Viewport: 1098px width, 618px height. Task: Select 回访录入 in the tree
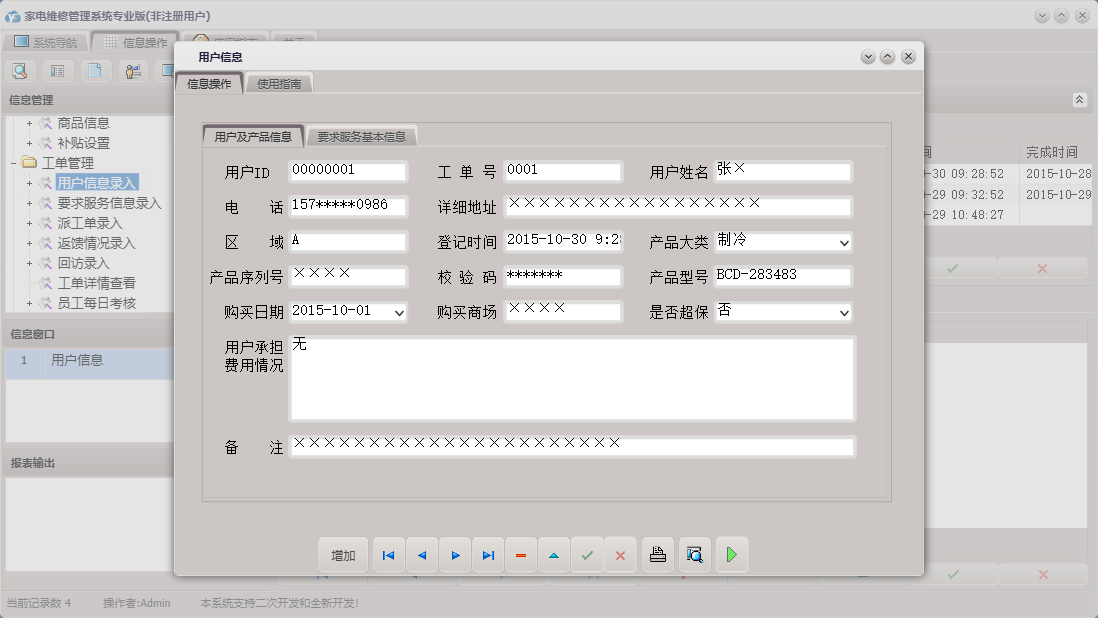[x=85, y=263]
